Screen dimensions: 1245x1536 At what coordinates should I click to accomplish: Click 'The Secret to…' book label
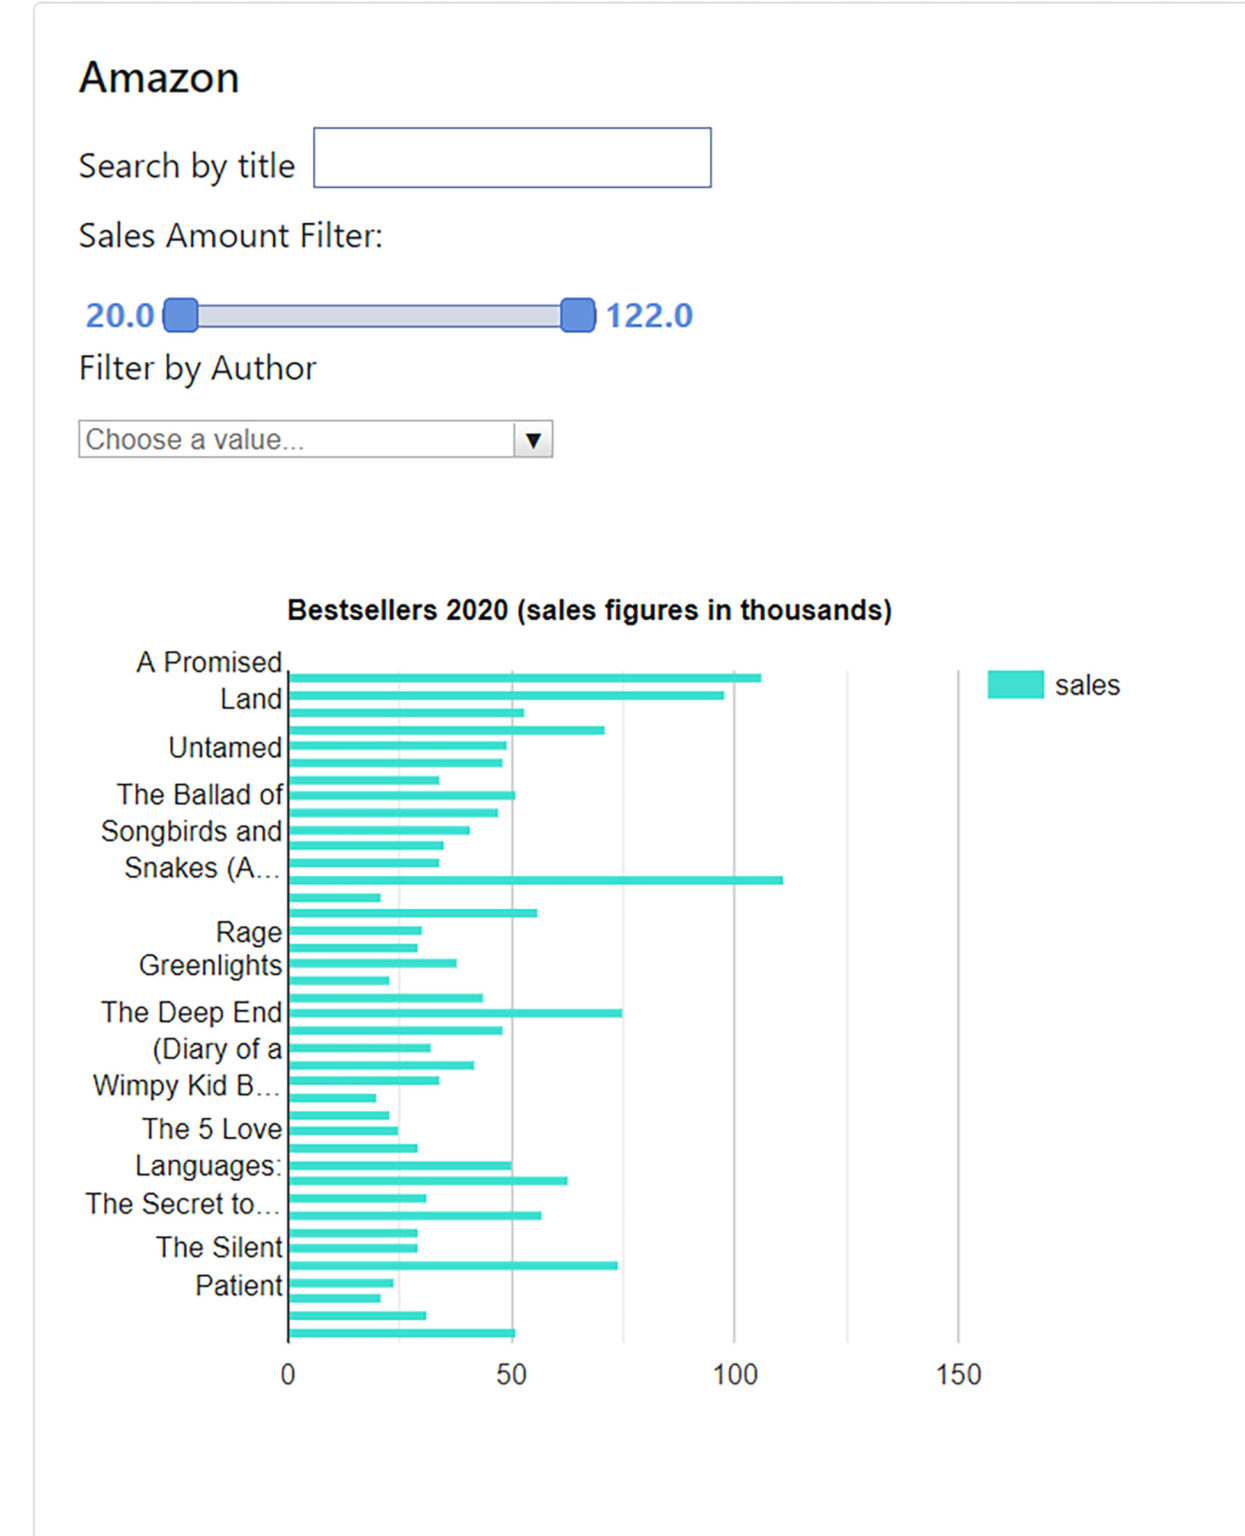tap(182, 1203)
